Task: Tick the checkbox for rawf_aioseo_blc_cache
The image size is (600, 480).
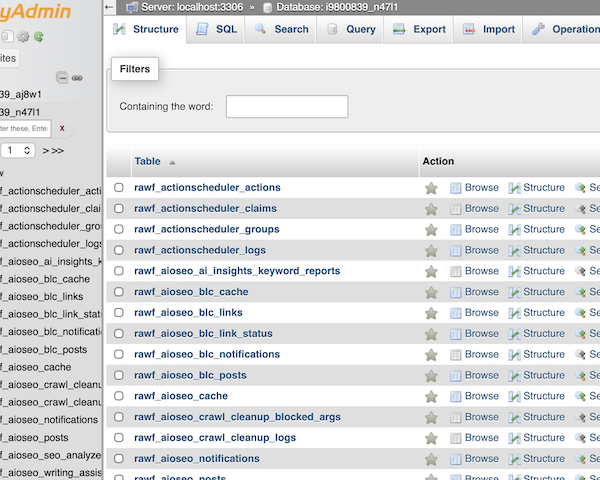Action: point(119,292)
